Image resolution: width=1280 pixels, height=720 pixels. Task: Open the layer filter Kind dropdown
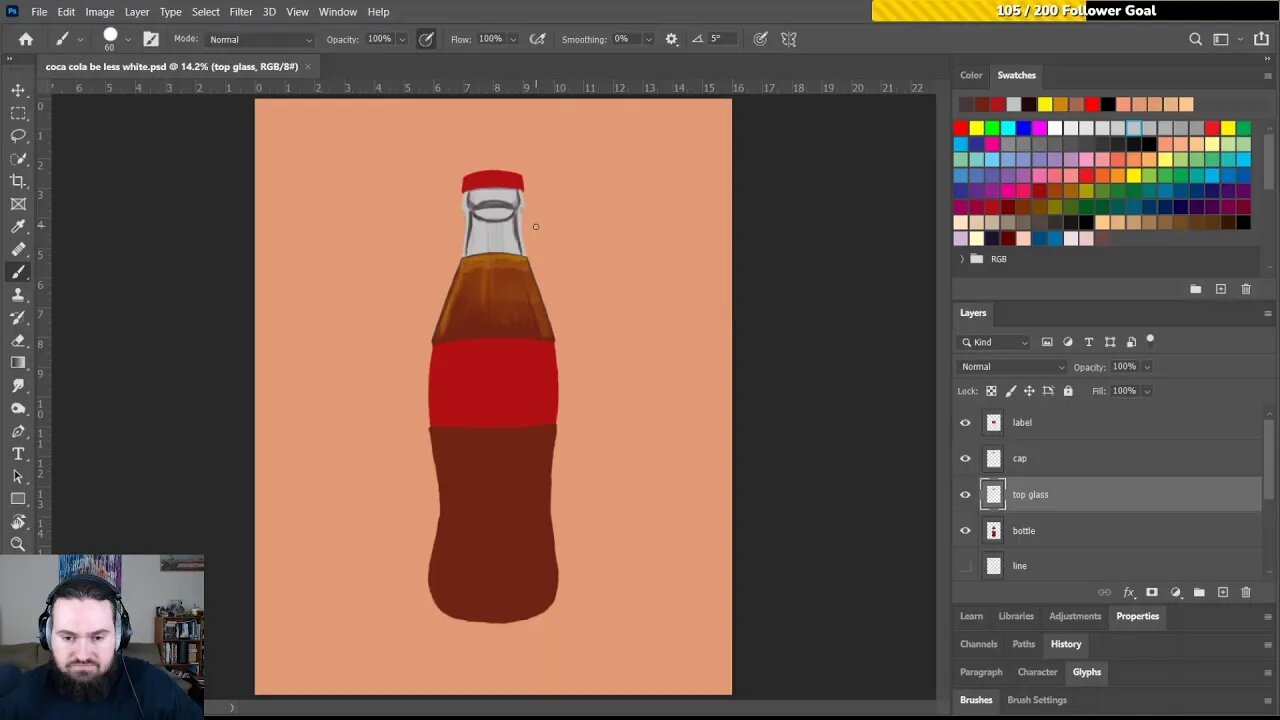click(x=995, y=342)
